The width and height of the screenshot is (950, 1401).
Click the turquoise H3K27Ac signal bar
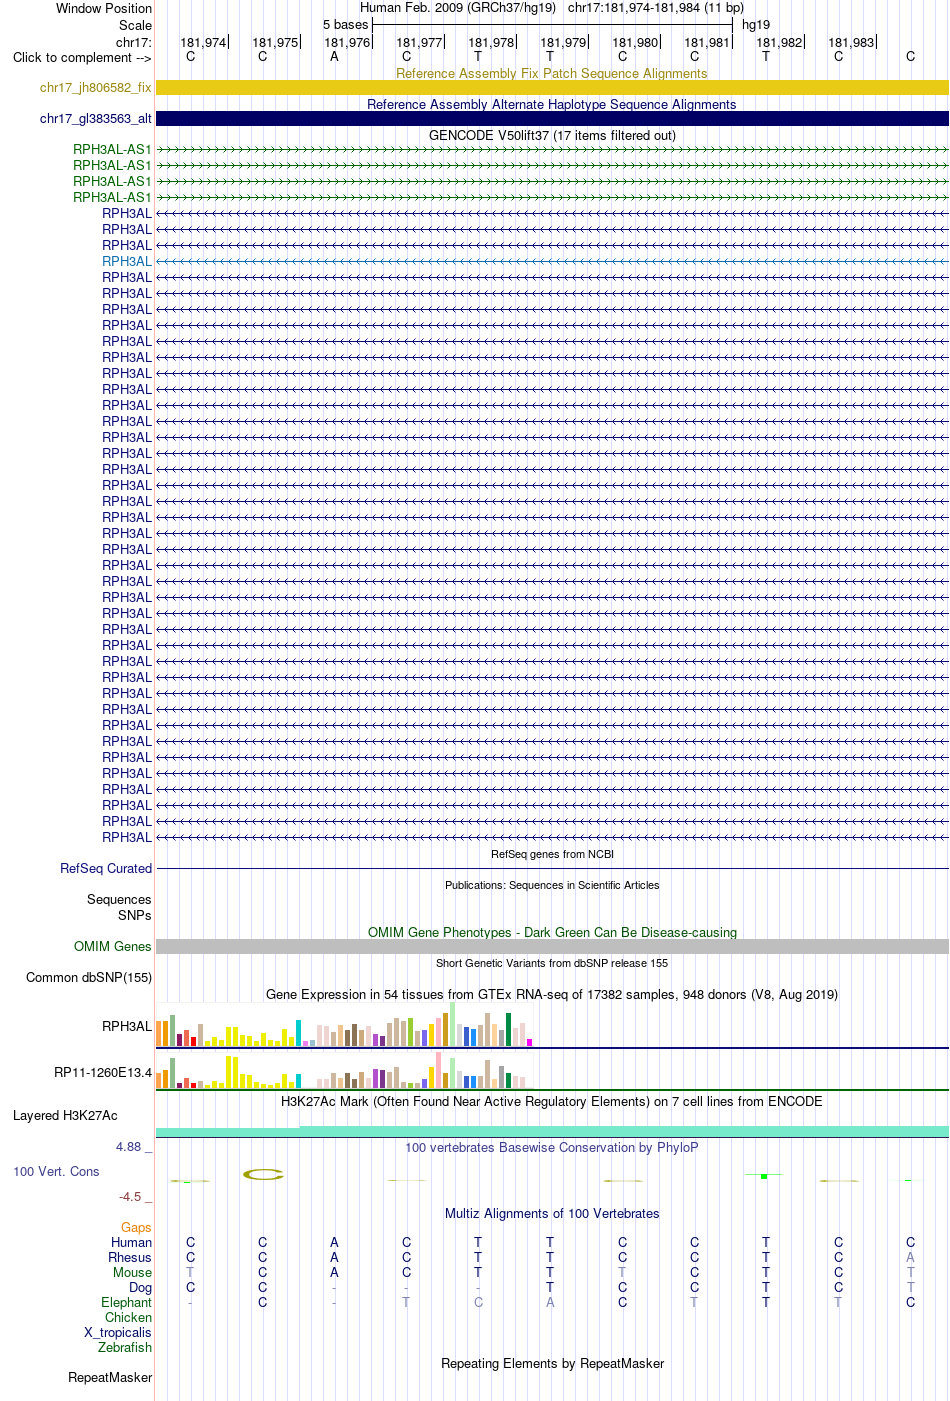coord(552,1131)
